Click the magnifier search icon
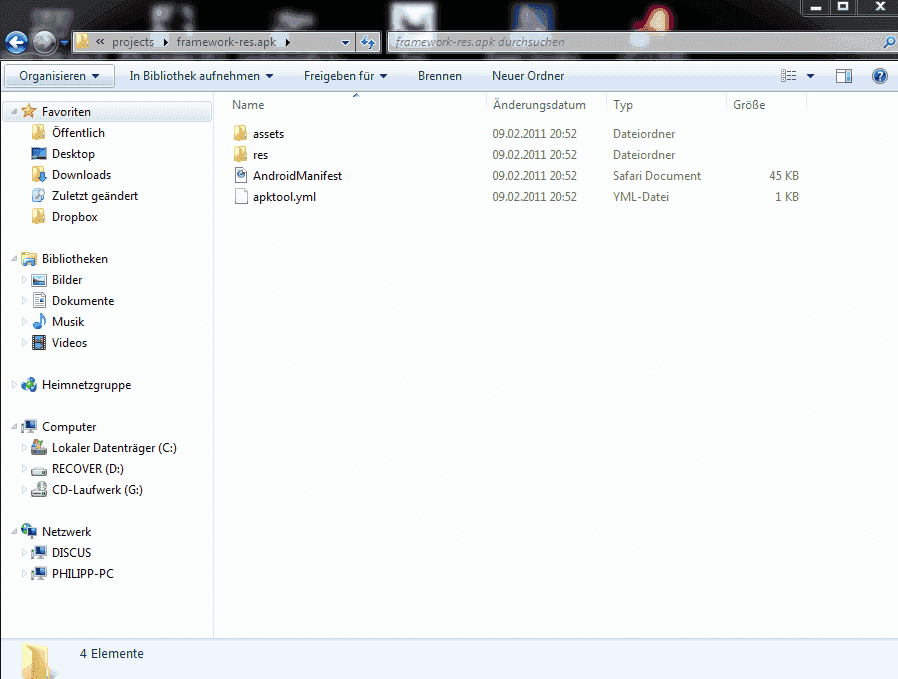This screenshot has width=898, height=679. pyautogui.click(x=889, y=42)
